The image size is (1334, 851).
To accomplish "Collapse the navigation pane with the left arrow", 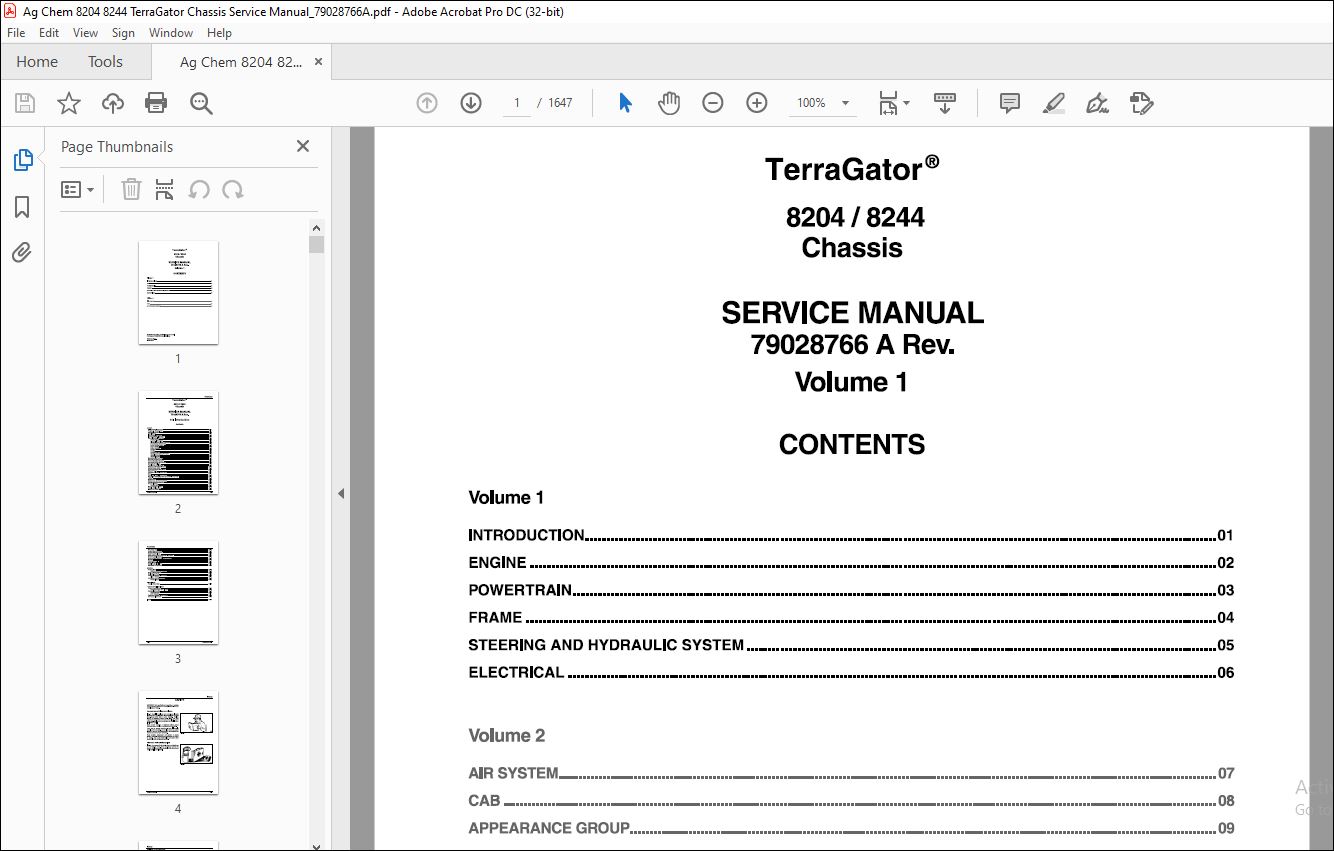I will pyautogui.click(x=341, y=493).
